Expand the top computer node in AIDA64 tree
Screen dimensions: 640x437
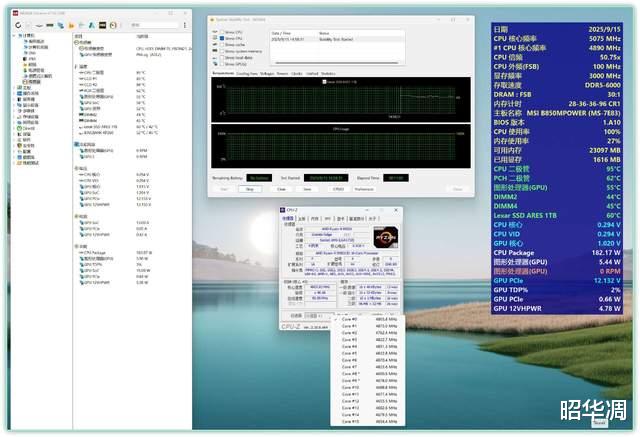pyautogui.click(x=12, y=35)
